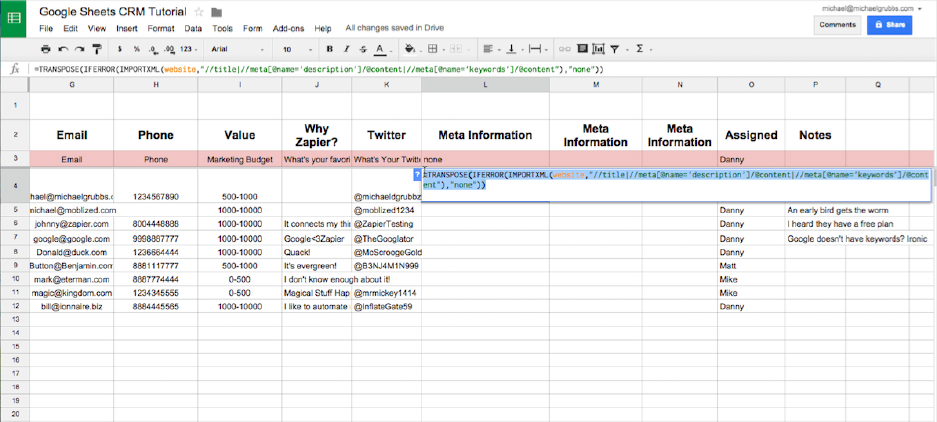
Task: Click the 'All changes saved in Drive' status
Action: (x=394, y=28)
